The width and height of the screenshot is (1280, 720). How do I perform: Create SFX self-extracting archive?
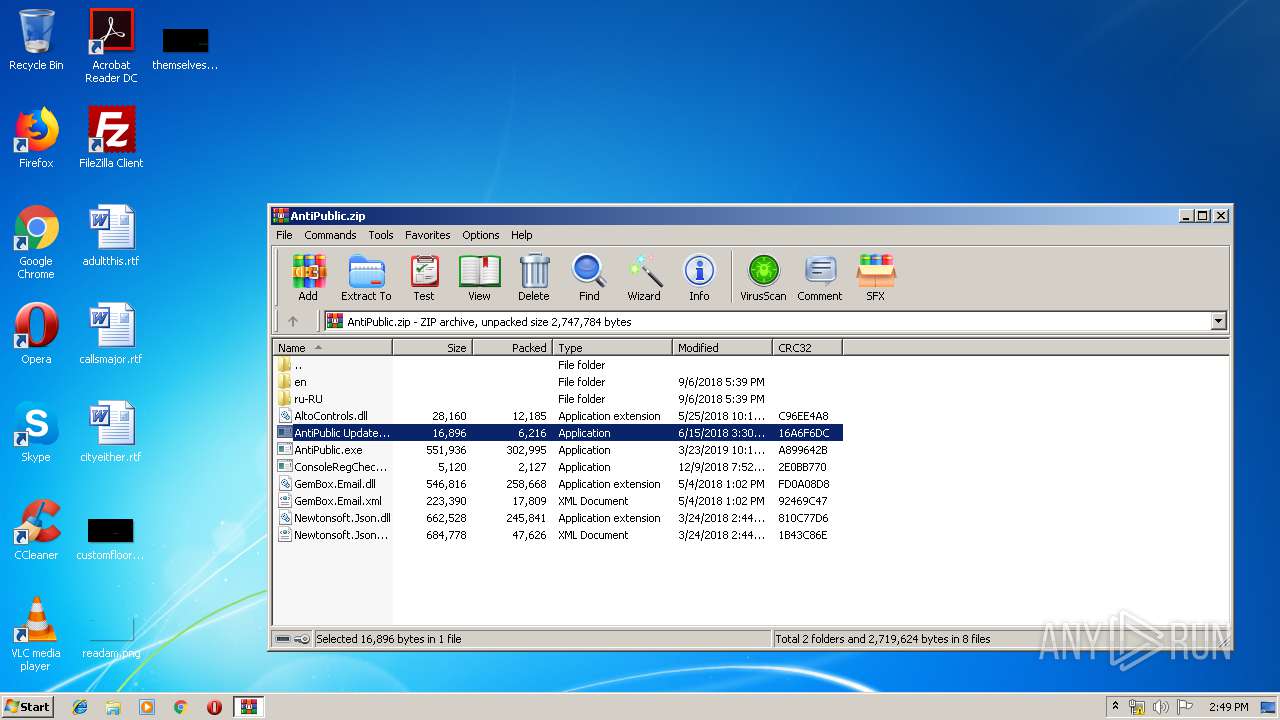875,277
